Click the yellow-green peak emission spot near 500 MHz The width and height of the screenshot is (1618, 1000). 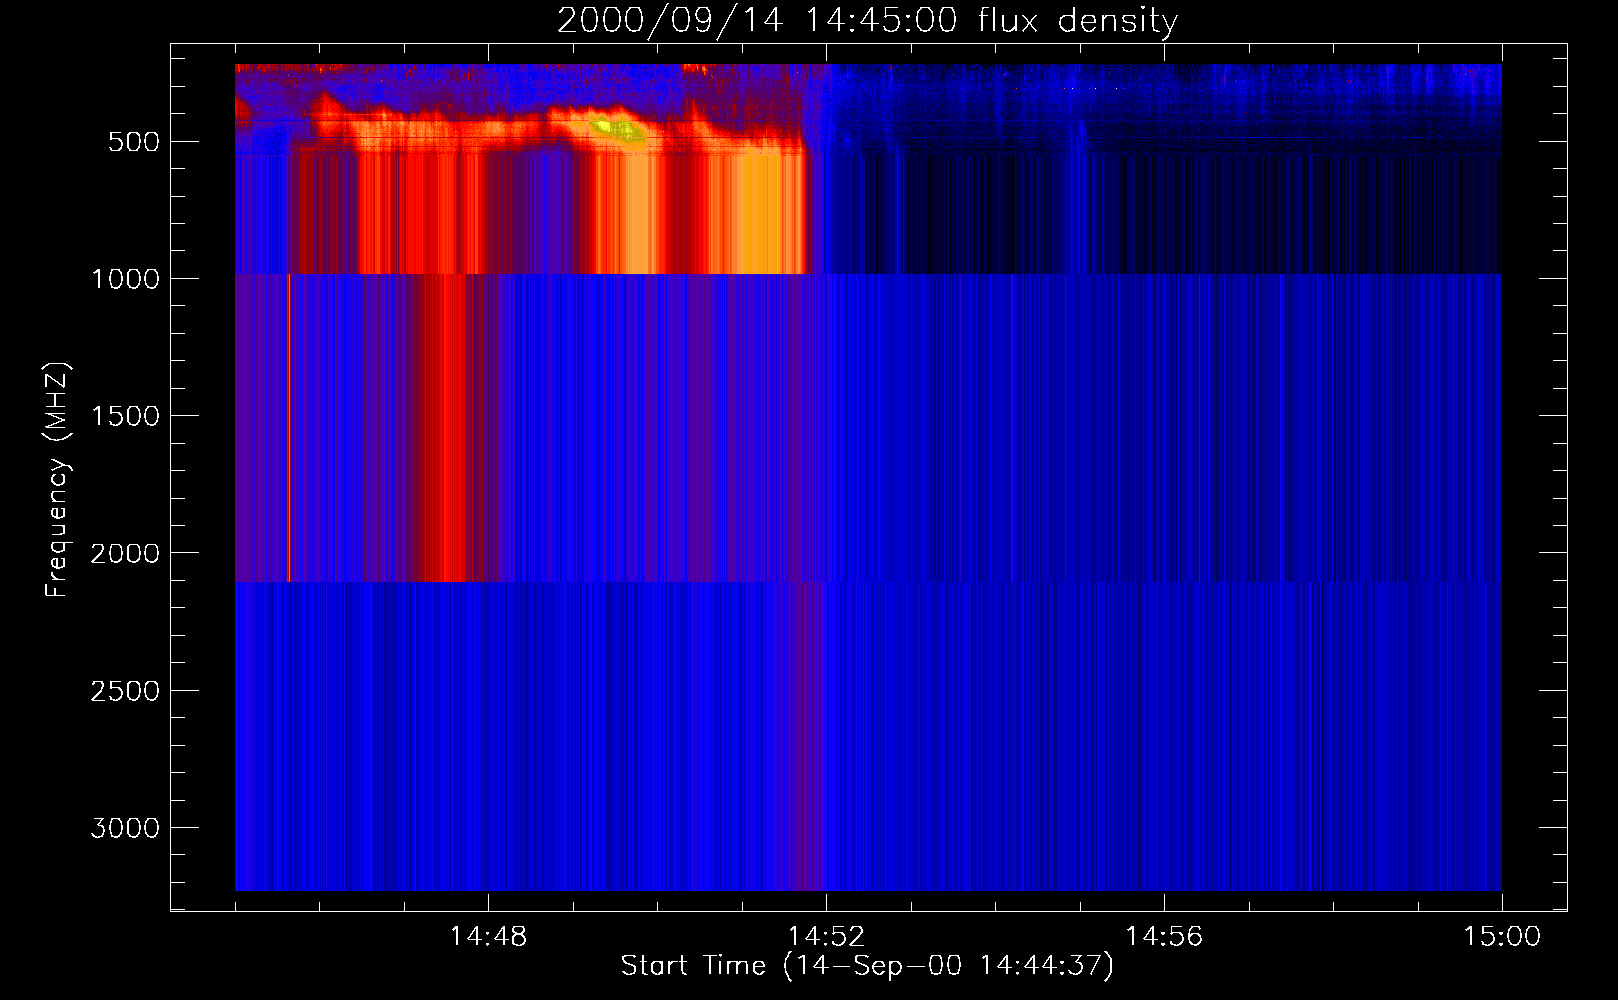click(617, 130)
